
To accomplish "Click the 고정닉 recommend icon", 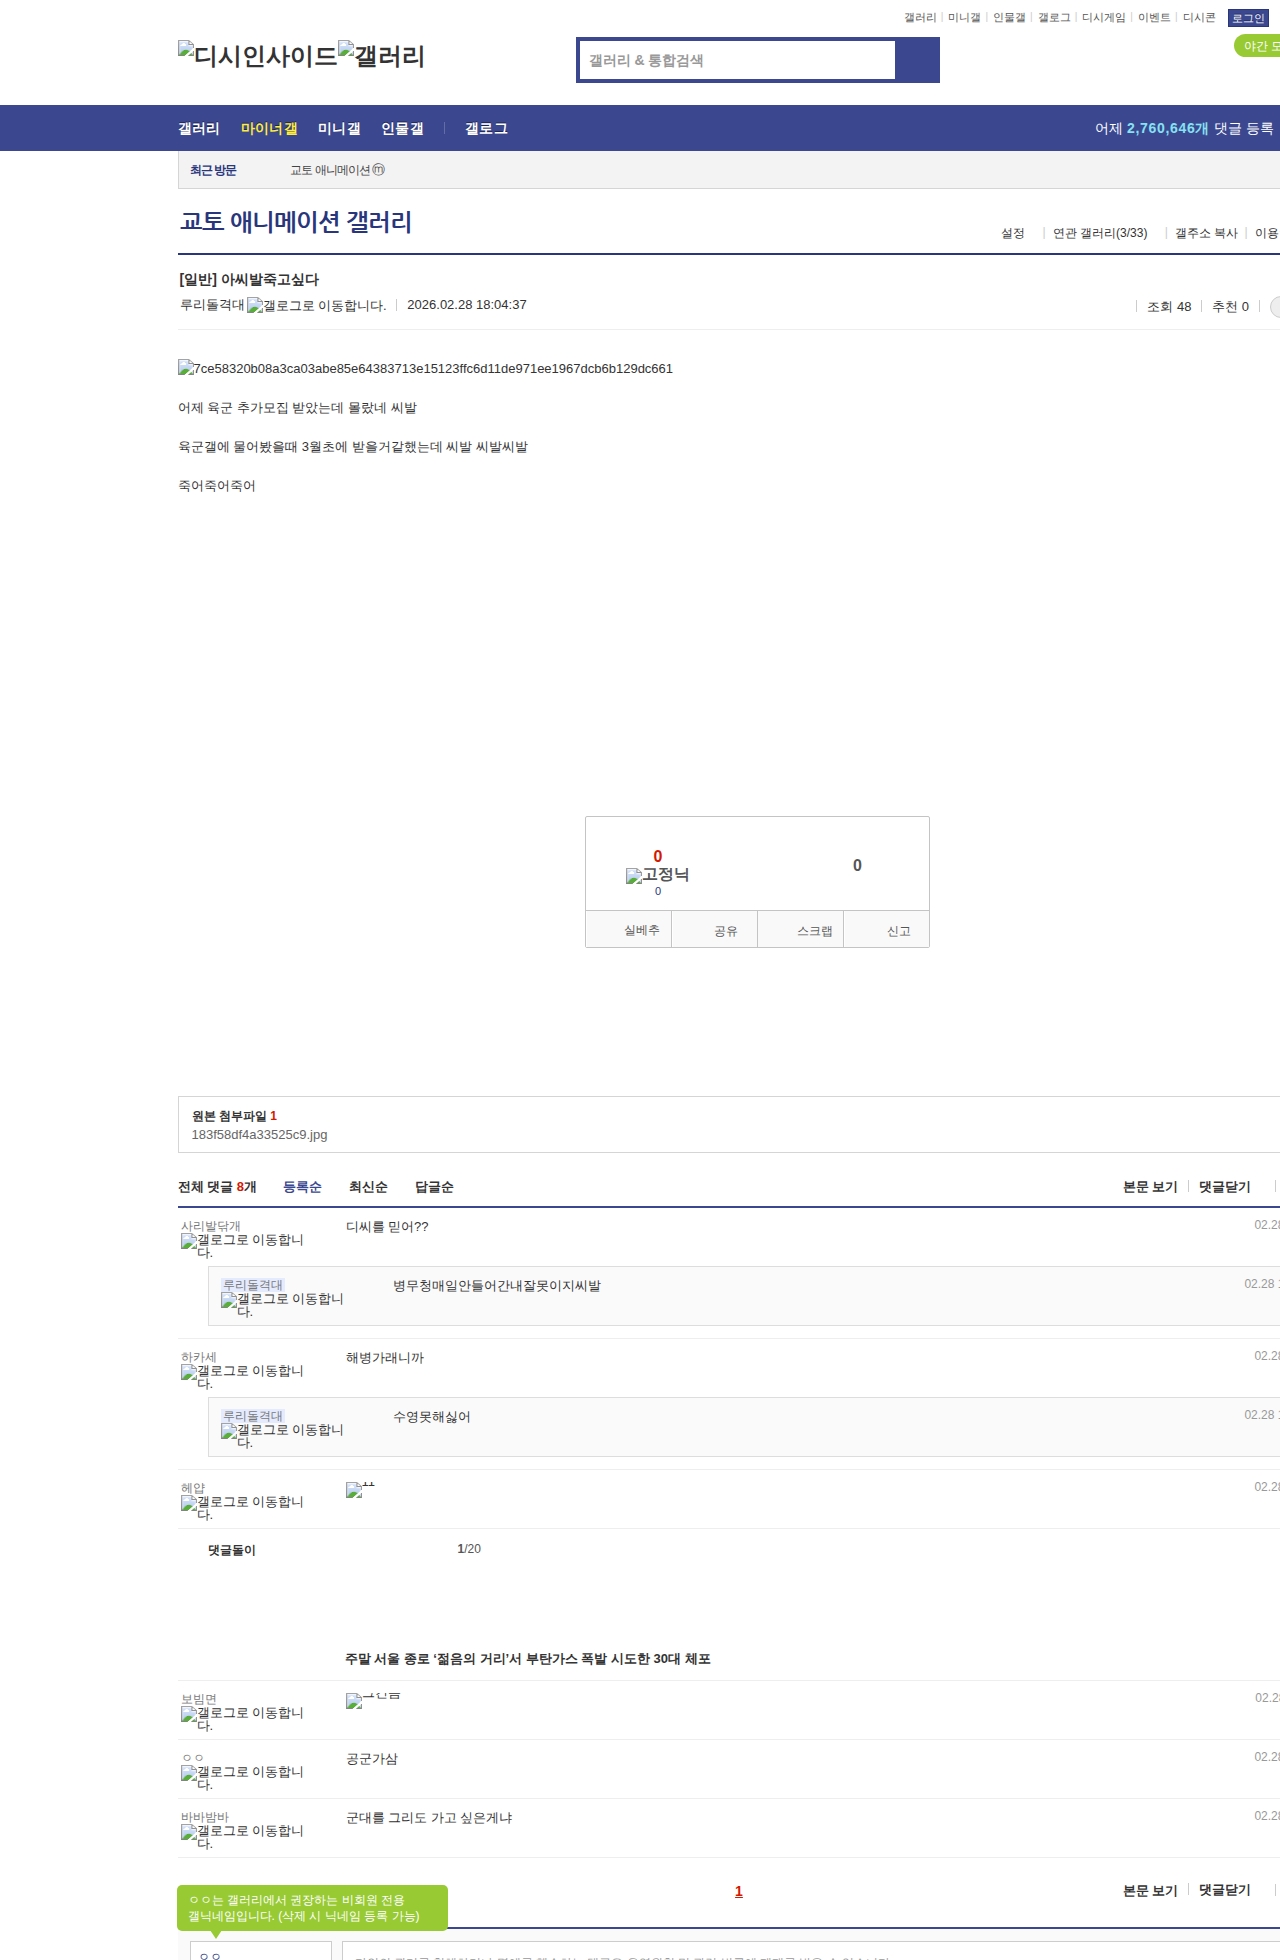I will point(657,875).
